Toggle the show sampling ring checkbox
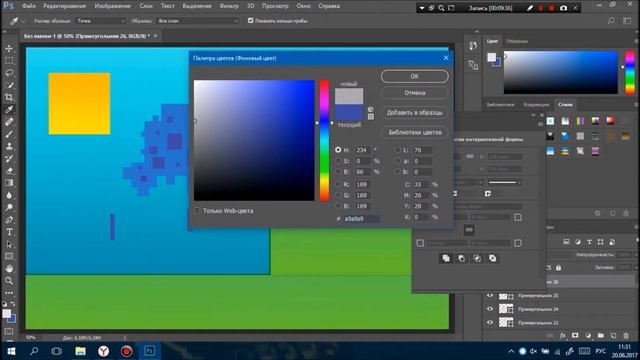640x360 pixels. (251, 20)
